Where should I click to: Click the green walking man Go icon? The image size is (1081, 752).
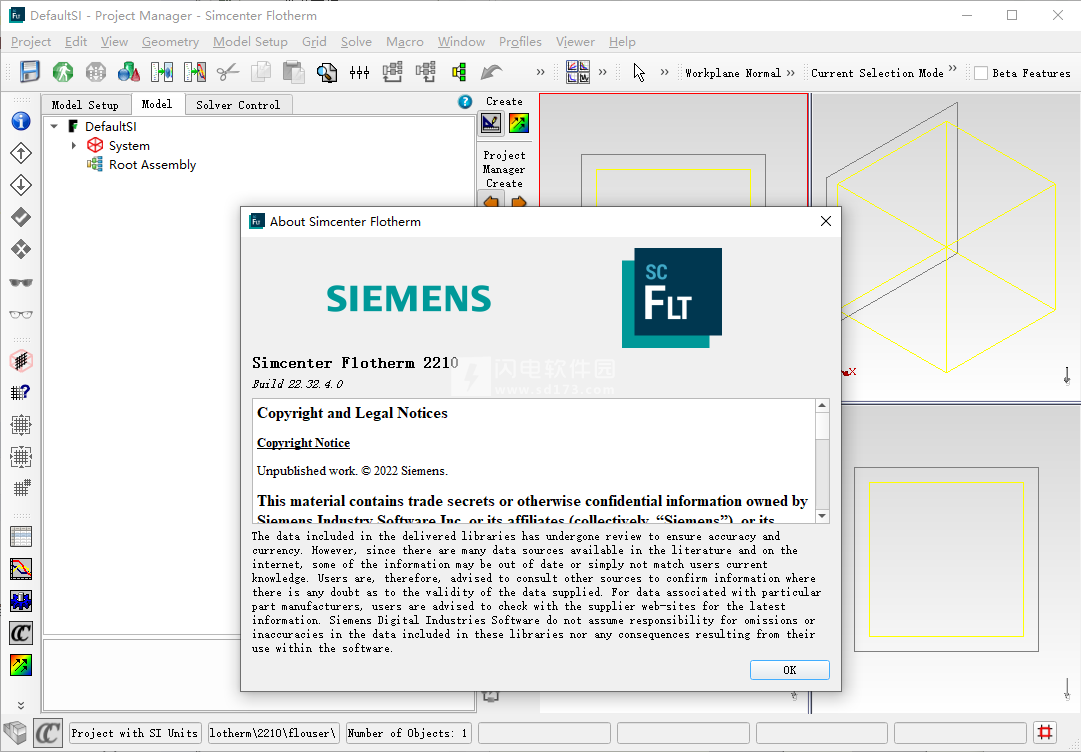[x=63, y=72]
